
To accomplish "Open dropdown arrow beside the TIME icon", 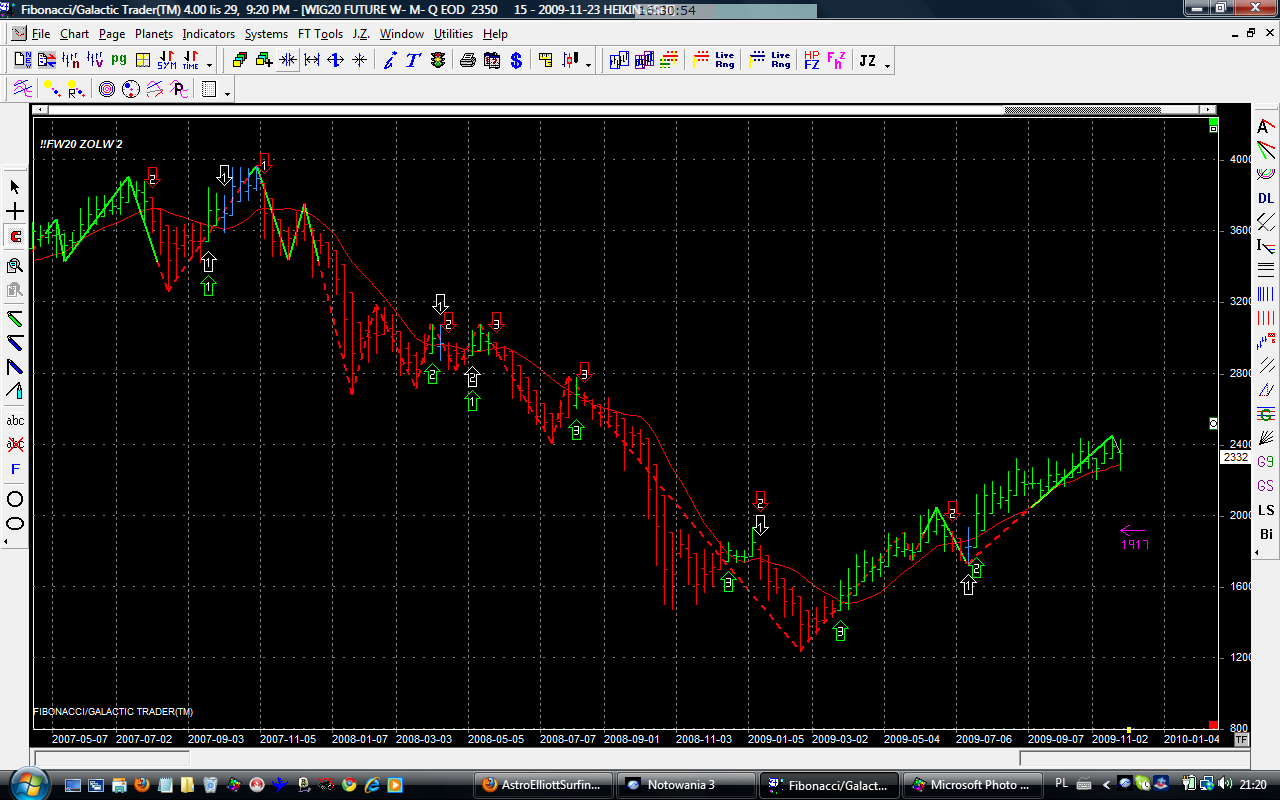I will pyautogui.click(x=210, y=65).
